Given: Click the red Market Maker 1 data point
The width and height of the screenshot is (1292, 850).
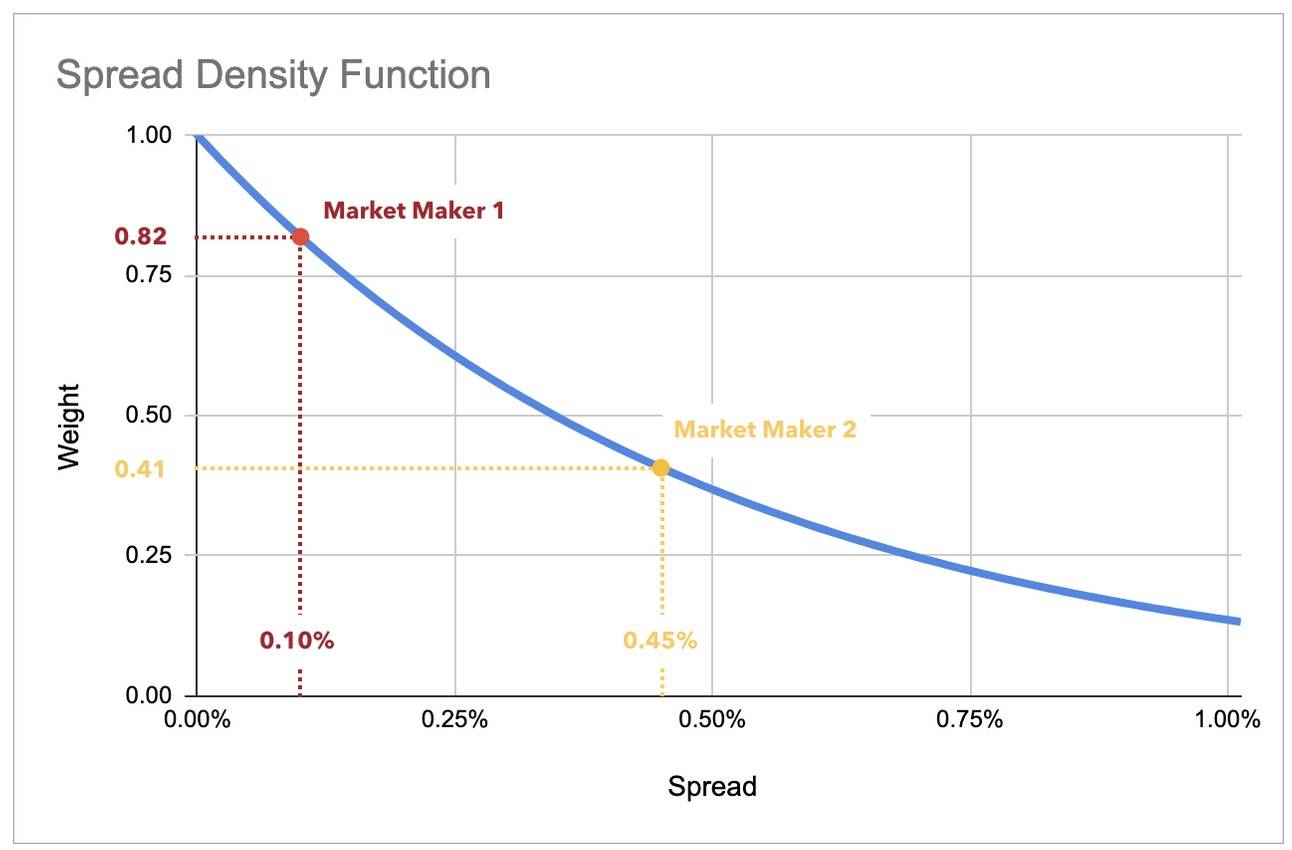Looking at the screenshot, I should tap(300, 237).
